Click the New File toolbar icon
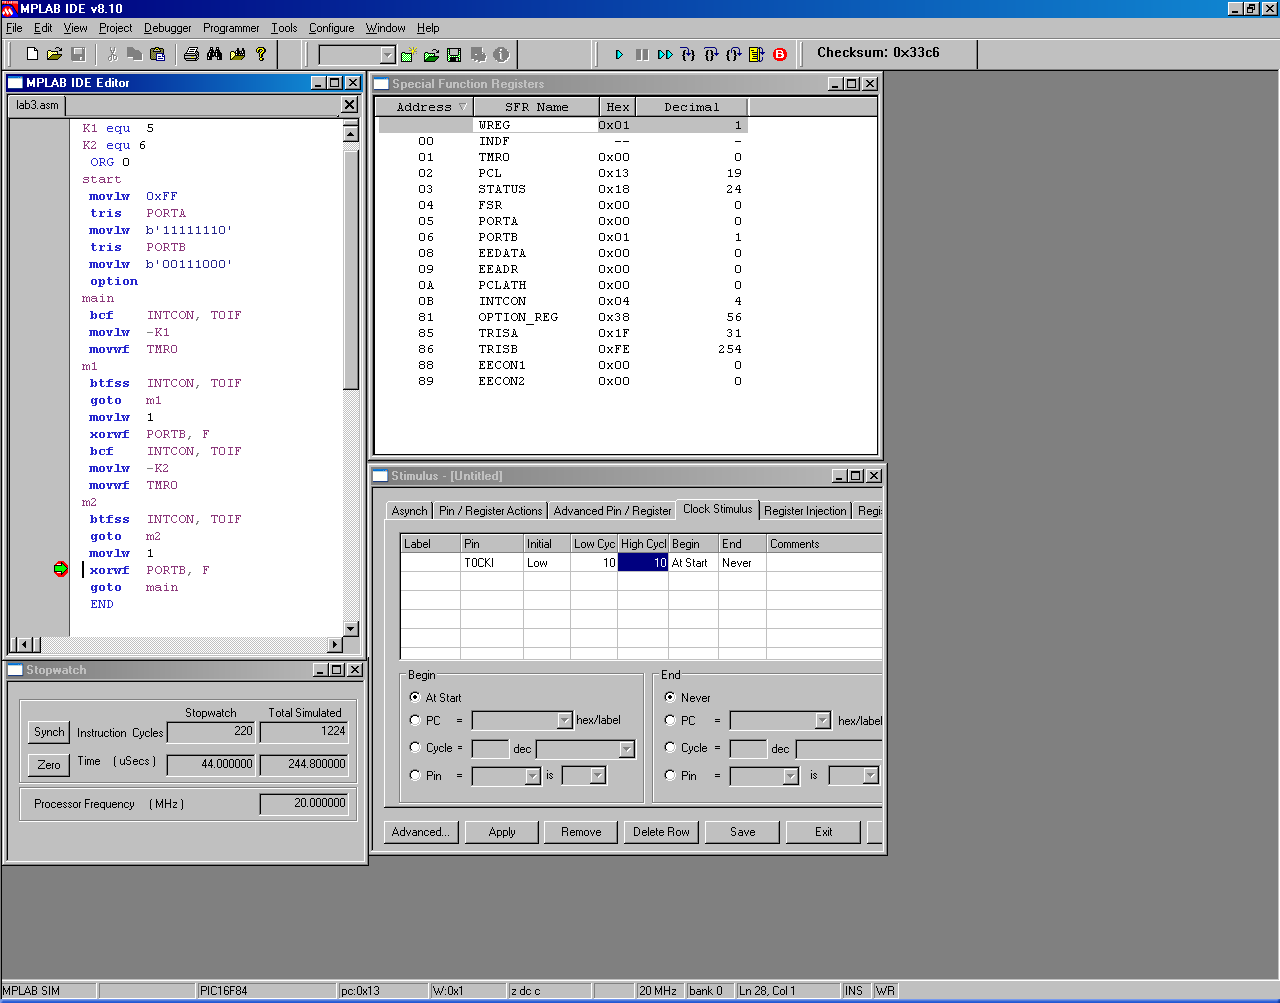The width and height of the screenshot is (1280, 1003). [x=32, y=54]
